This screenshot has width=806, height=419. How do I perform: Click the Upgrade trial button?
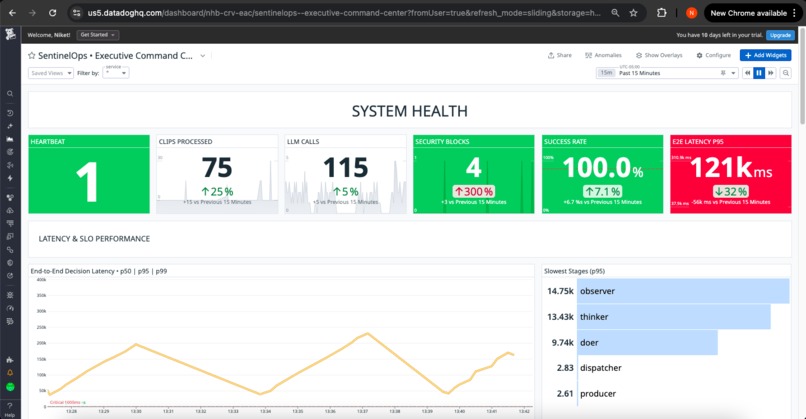pyautogui.click(x=780, y=35)
